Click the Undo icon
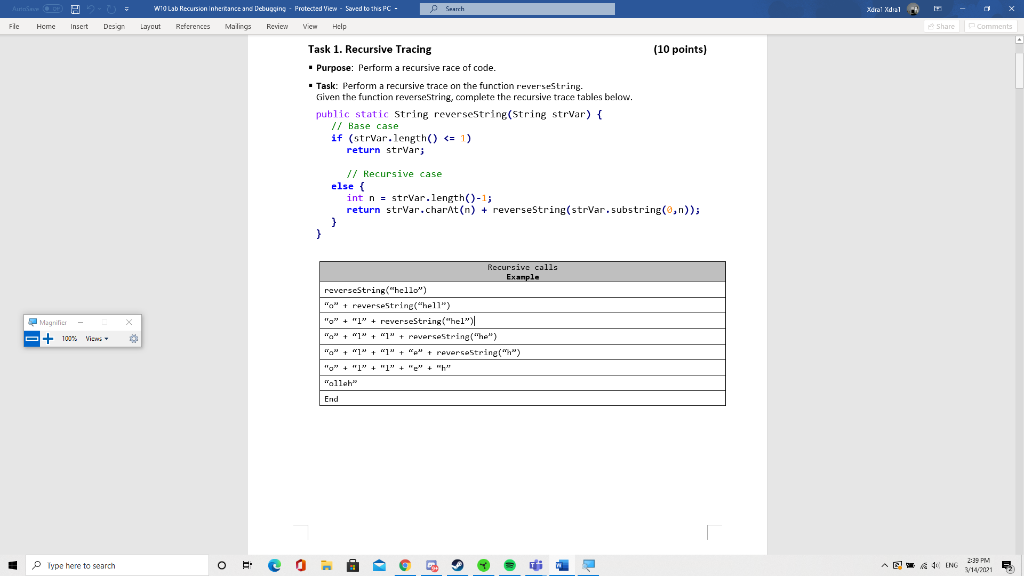Image resolution: width=1024 pixels, height=576 pixels. tap(92, 9)
